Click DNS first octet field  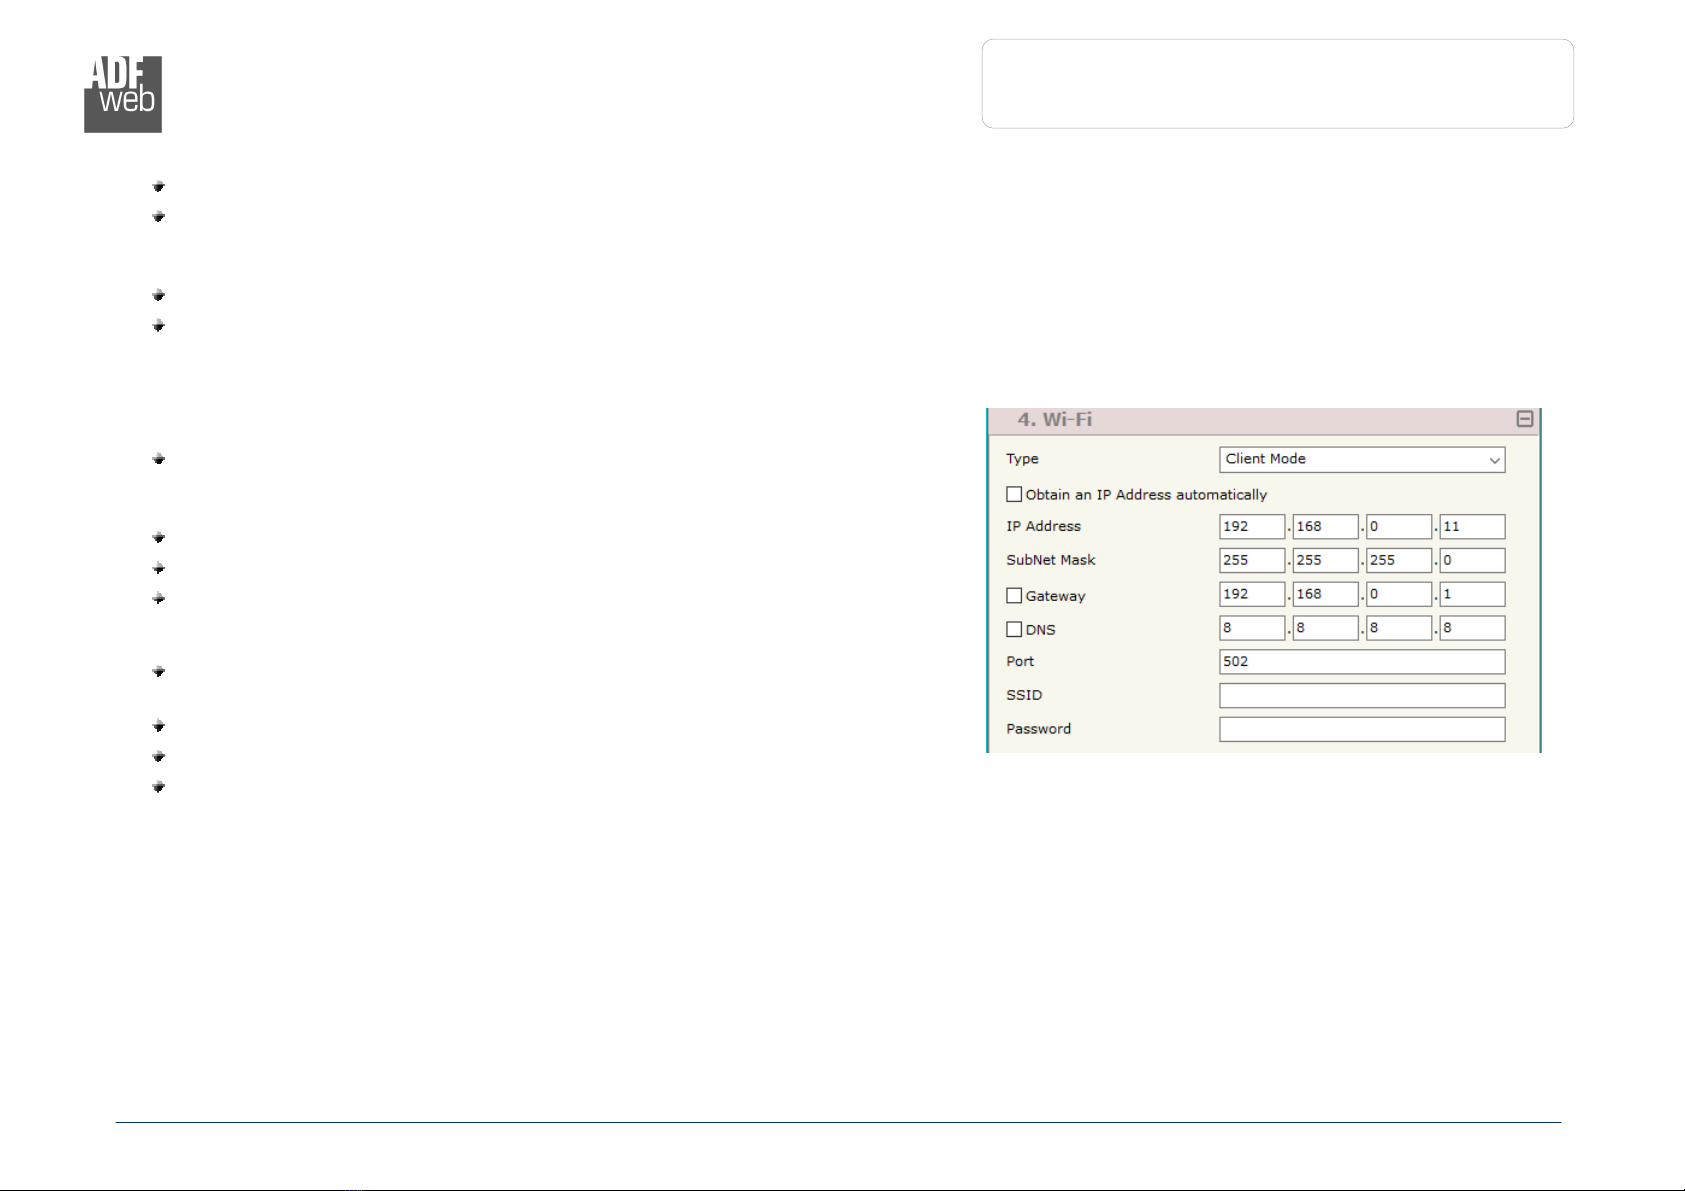[x=1252, y=628]
